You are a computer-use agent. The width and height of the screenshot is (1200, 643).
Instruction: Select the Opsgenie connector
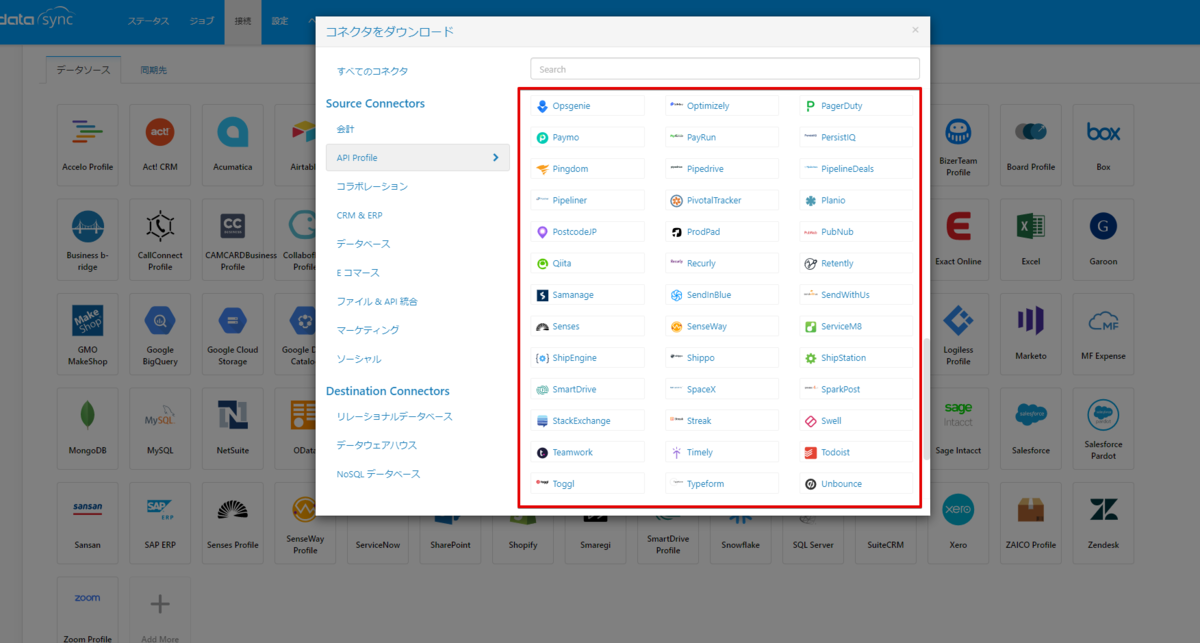(x=587, y=106)
